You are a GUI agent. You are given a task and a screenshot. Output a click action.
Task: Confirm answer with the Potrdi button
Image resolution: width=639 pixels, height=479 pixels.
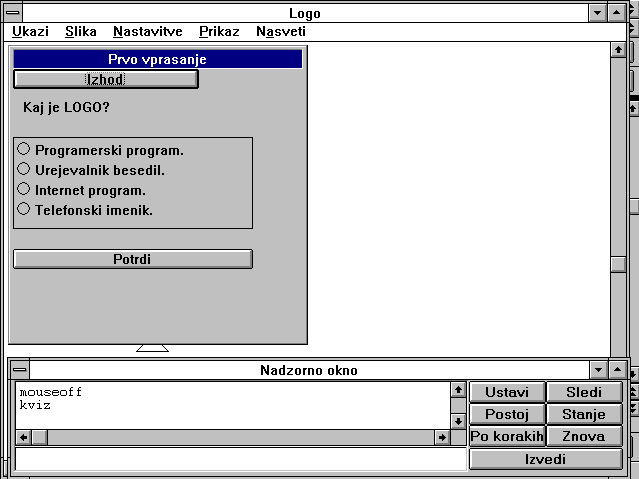(x=133, y=259)
